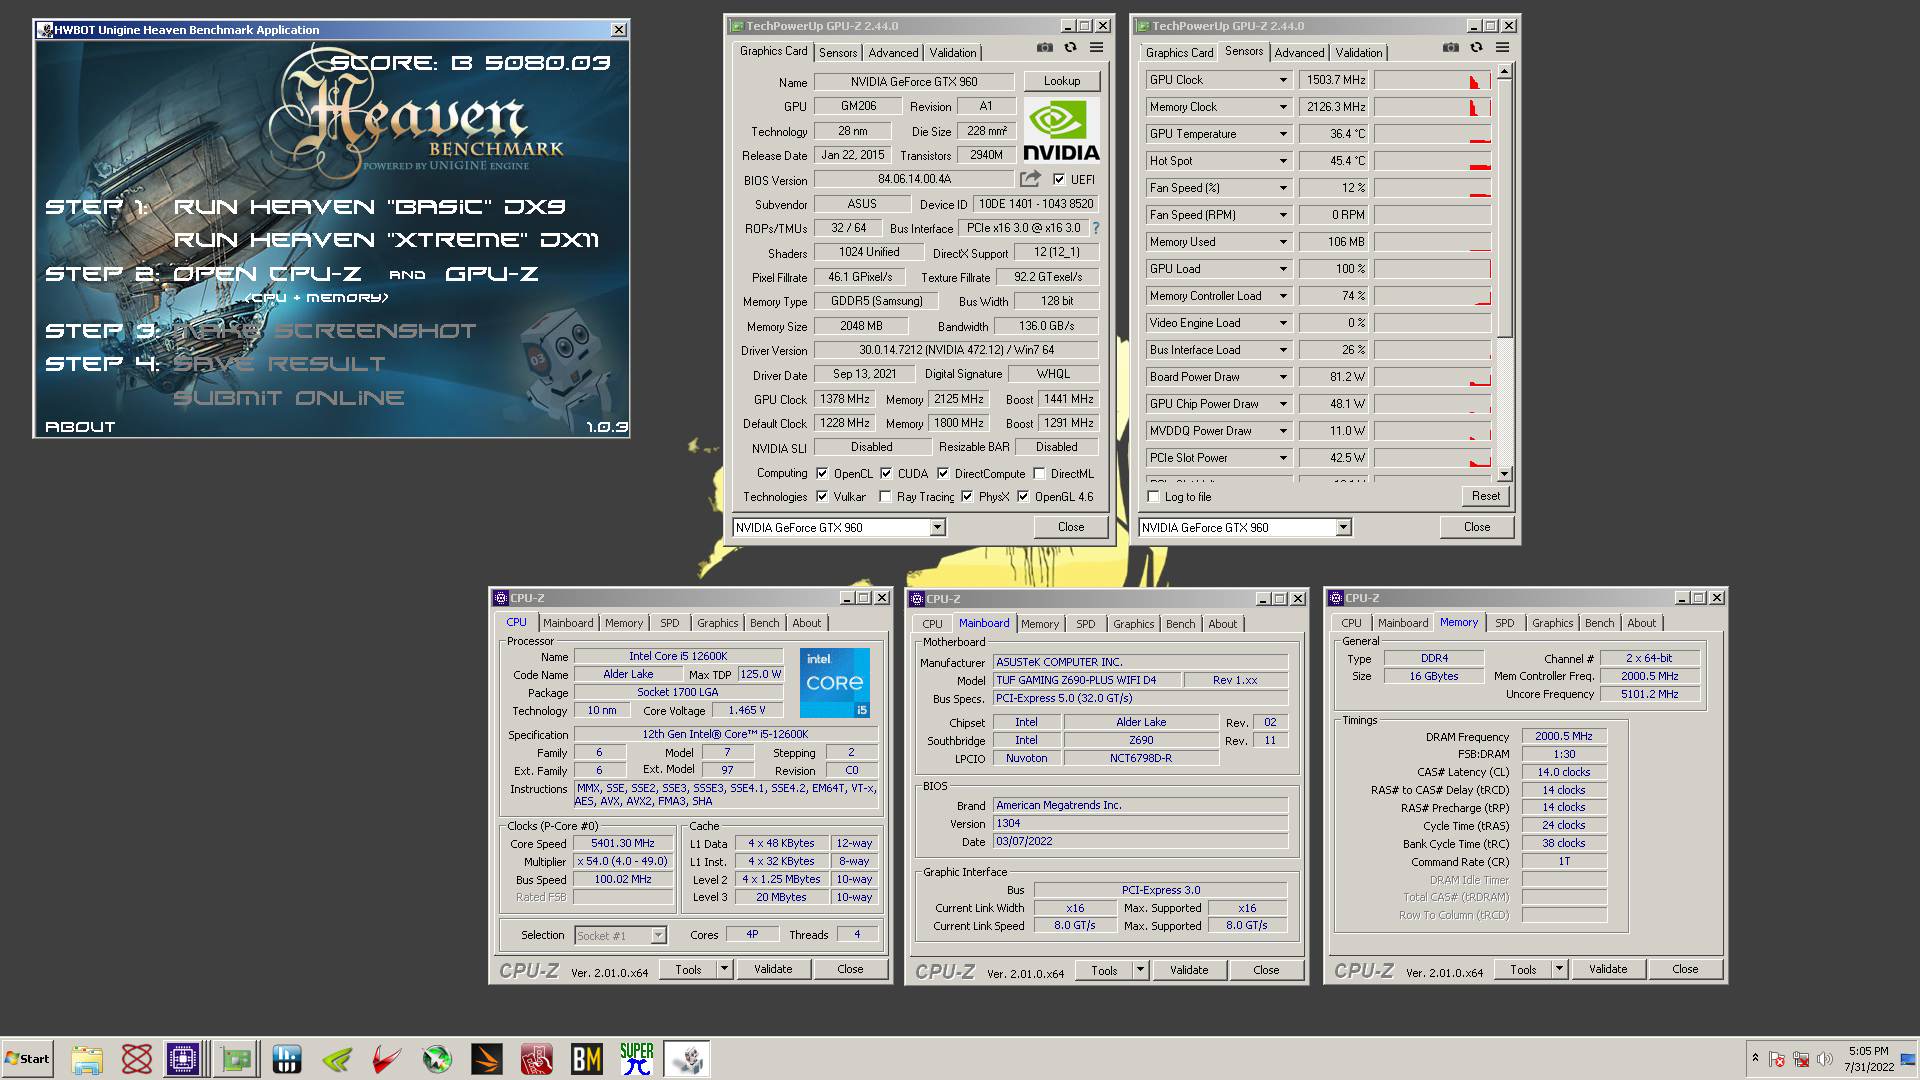1920x1080 pixels.
Task: Click the red wing icon on taskbar
Action: (x=387, y=1059)
